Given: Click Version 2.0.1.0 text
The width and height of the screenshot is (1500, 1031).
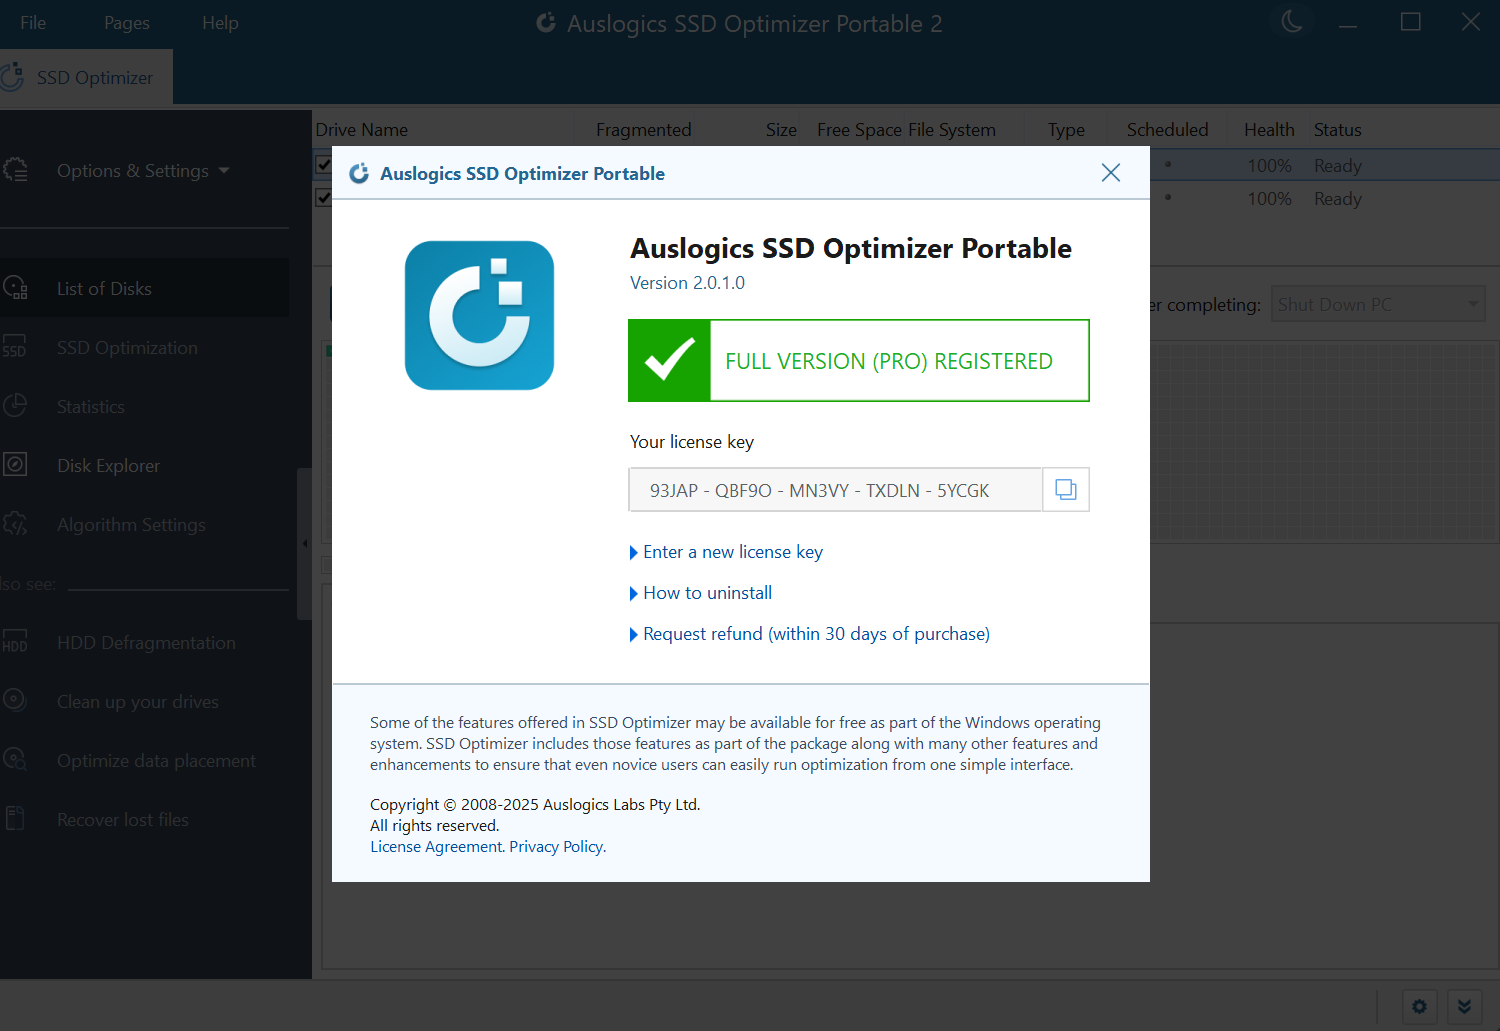Looking at the screenshot, I should [687, 283].
